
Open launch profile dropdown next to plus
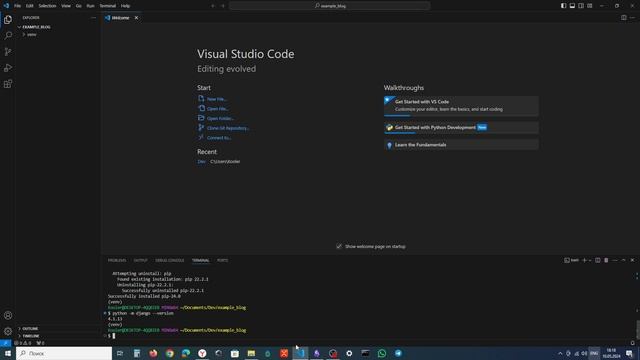coord(590,260)
